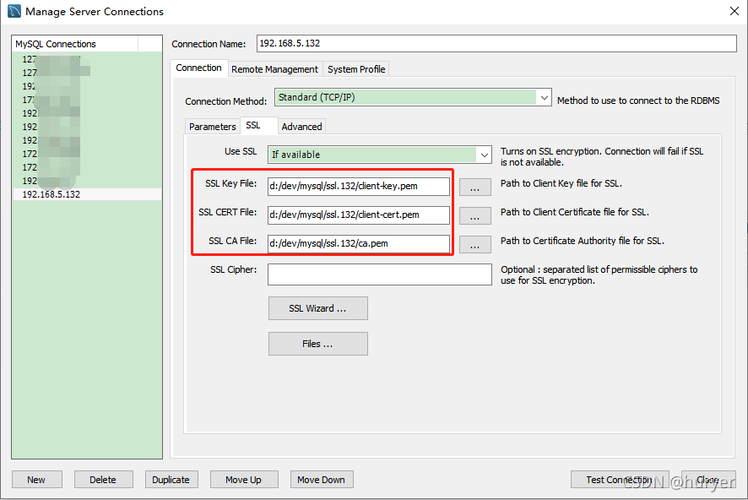
Task: Click the Files ... button
Action: tap(318, 344)
